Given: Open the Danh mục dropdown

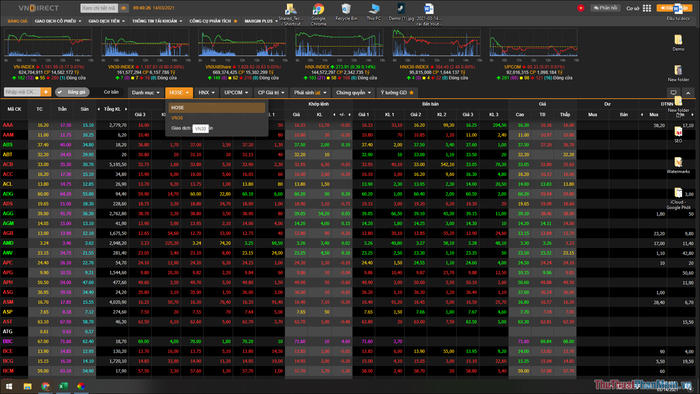Looking at the screenshot, I should point(145,92).
